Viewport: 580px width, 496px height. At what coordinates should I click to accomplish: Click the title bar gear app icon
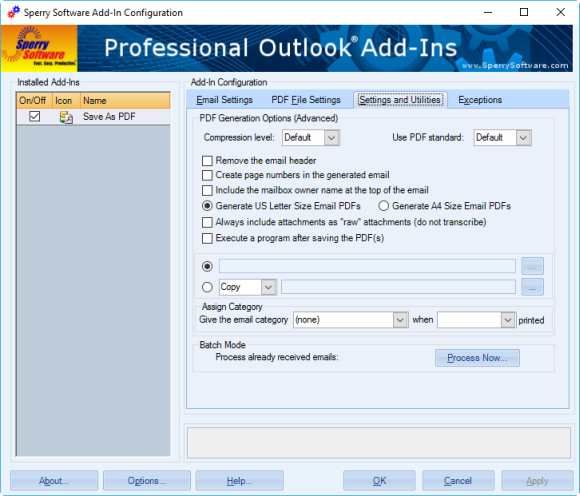pos(14,12)
